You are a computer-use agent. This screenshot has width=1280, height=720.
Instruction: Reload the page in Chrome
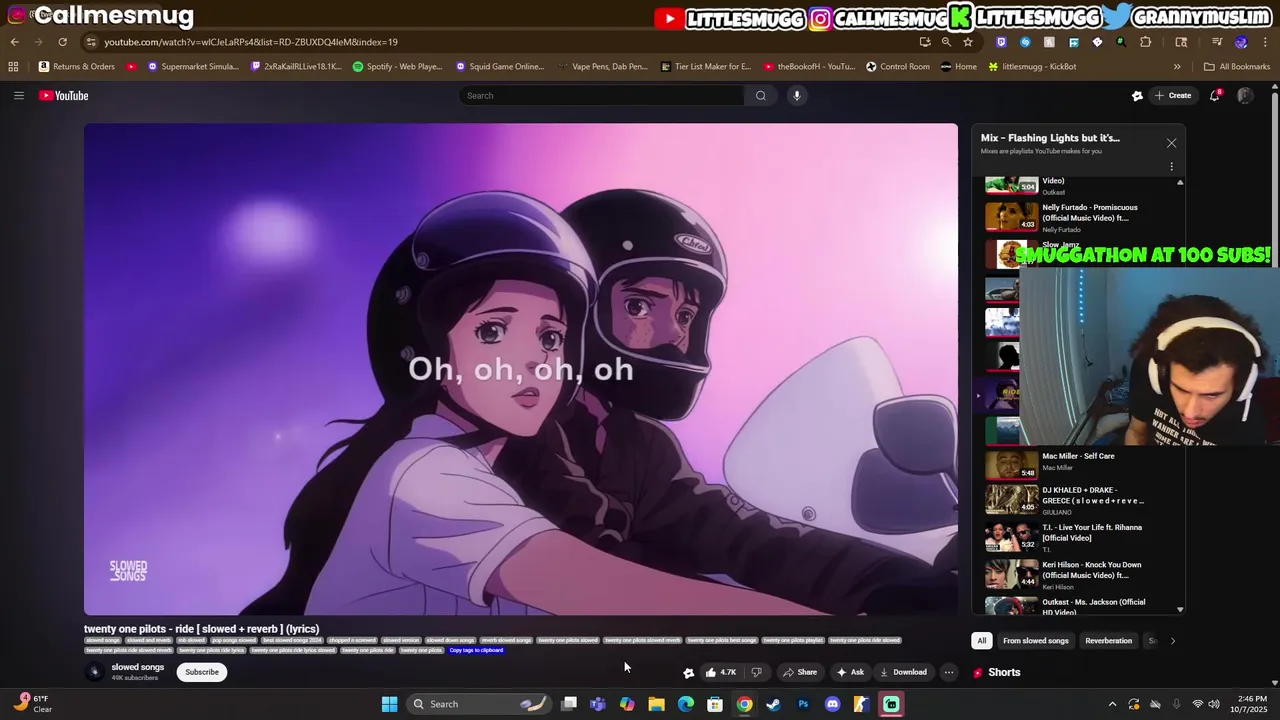[x=62, y=42]
